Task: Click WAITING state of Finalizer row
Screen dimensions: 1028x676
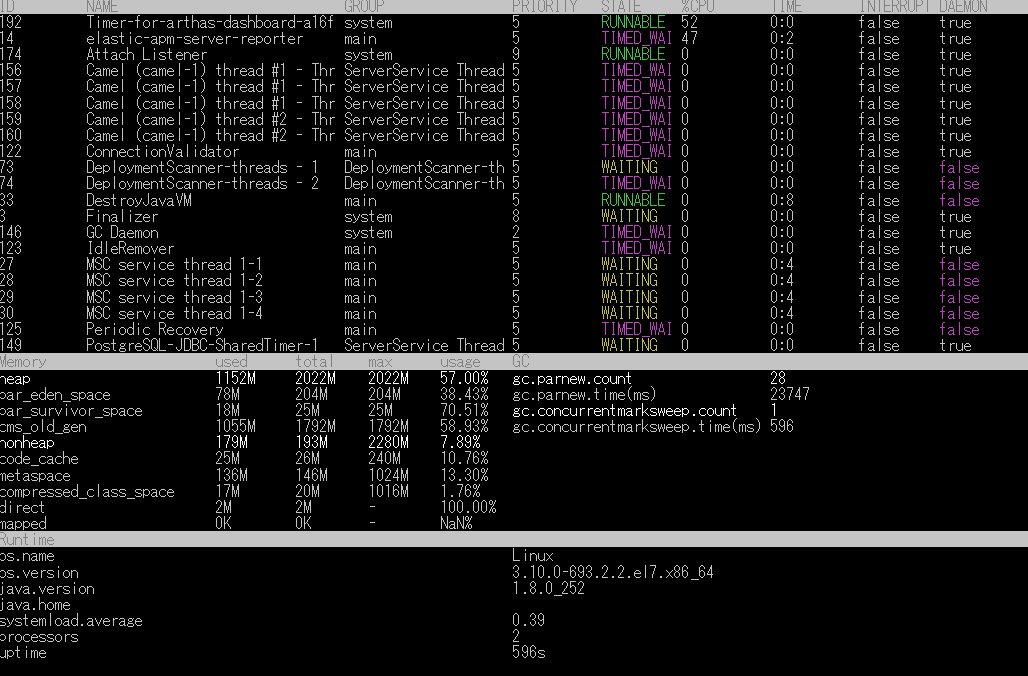Action: 629,216
